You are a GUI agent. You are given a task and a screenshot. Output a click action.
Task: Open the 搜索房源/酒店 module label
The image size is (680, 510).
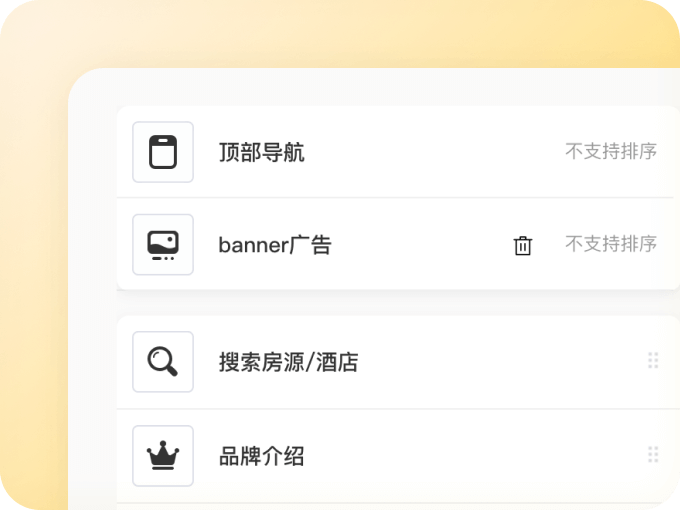tap(288, 362)
